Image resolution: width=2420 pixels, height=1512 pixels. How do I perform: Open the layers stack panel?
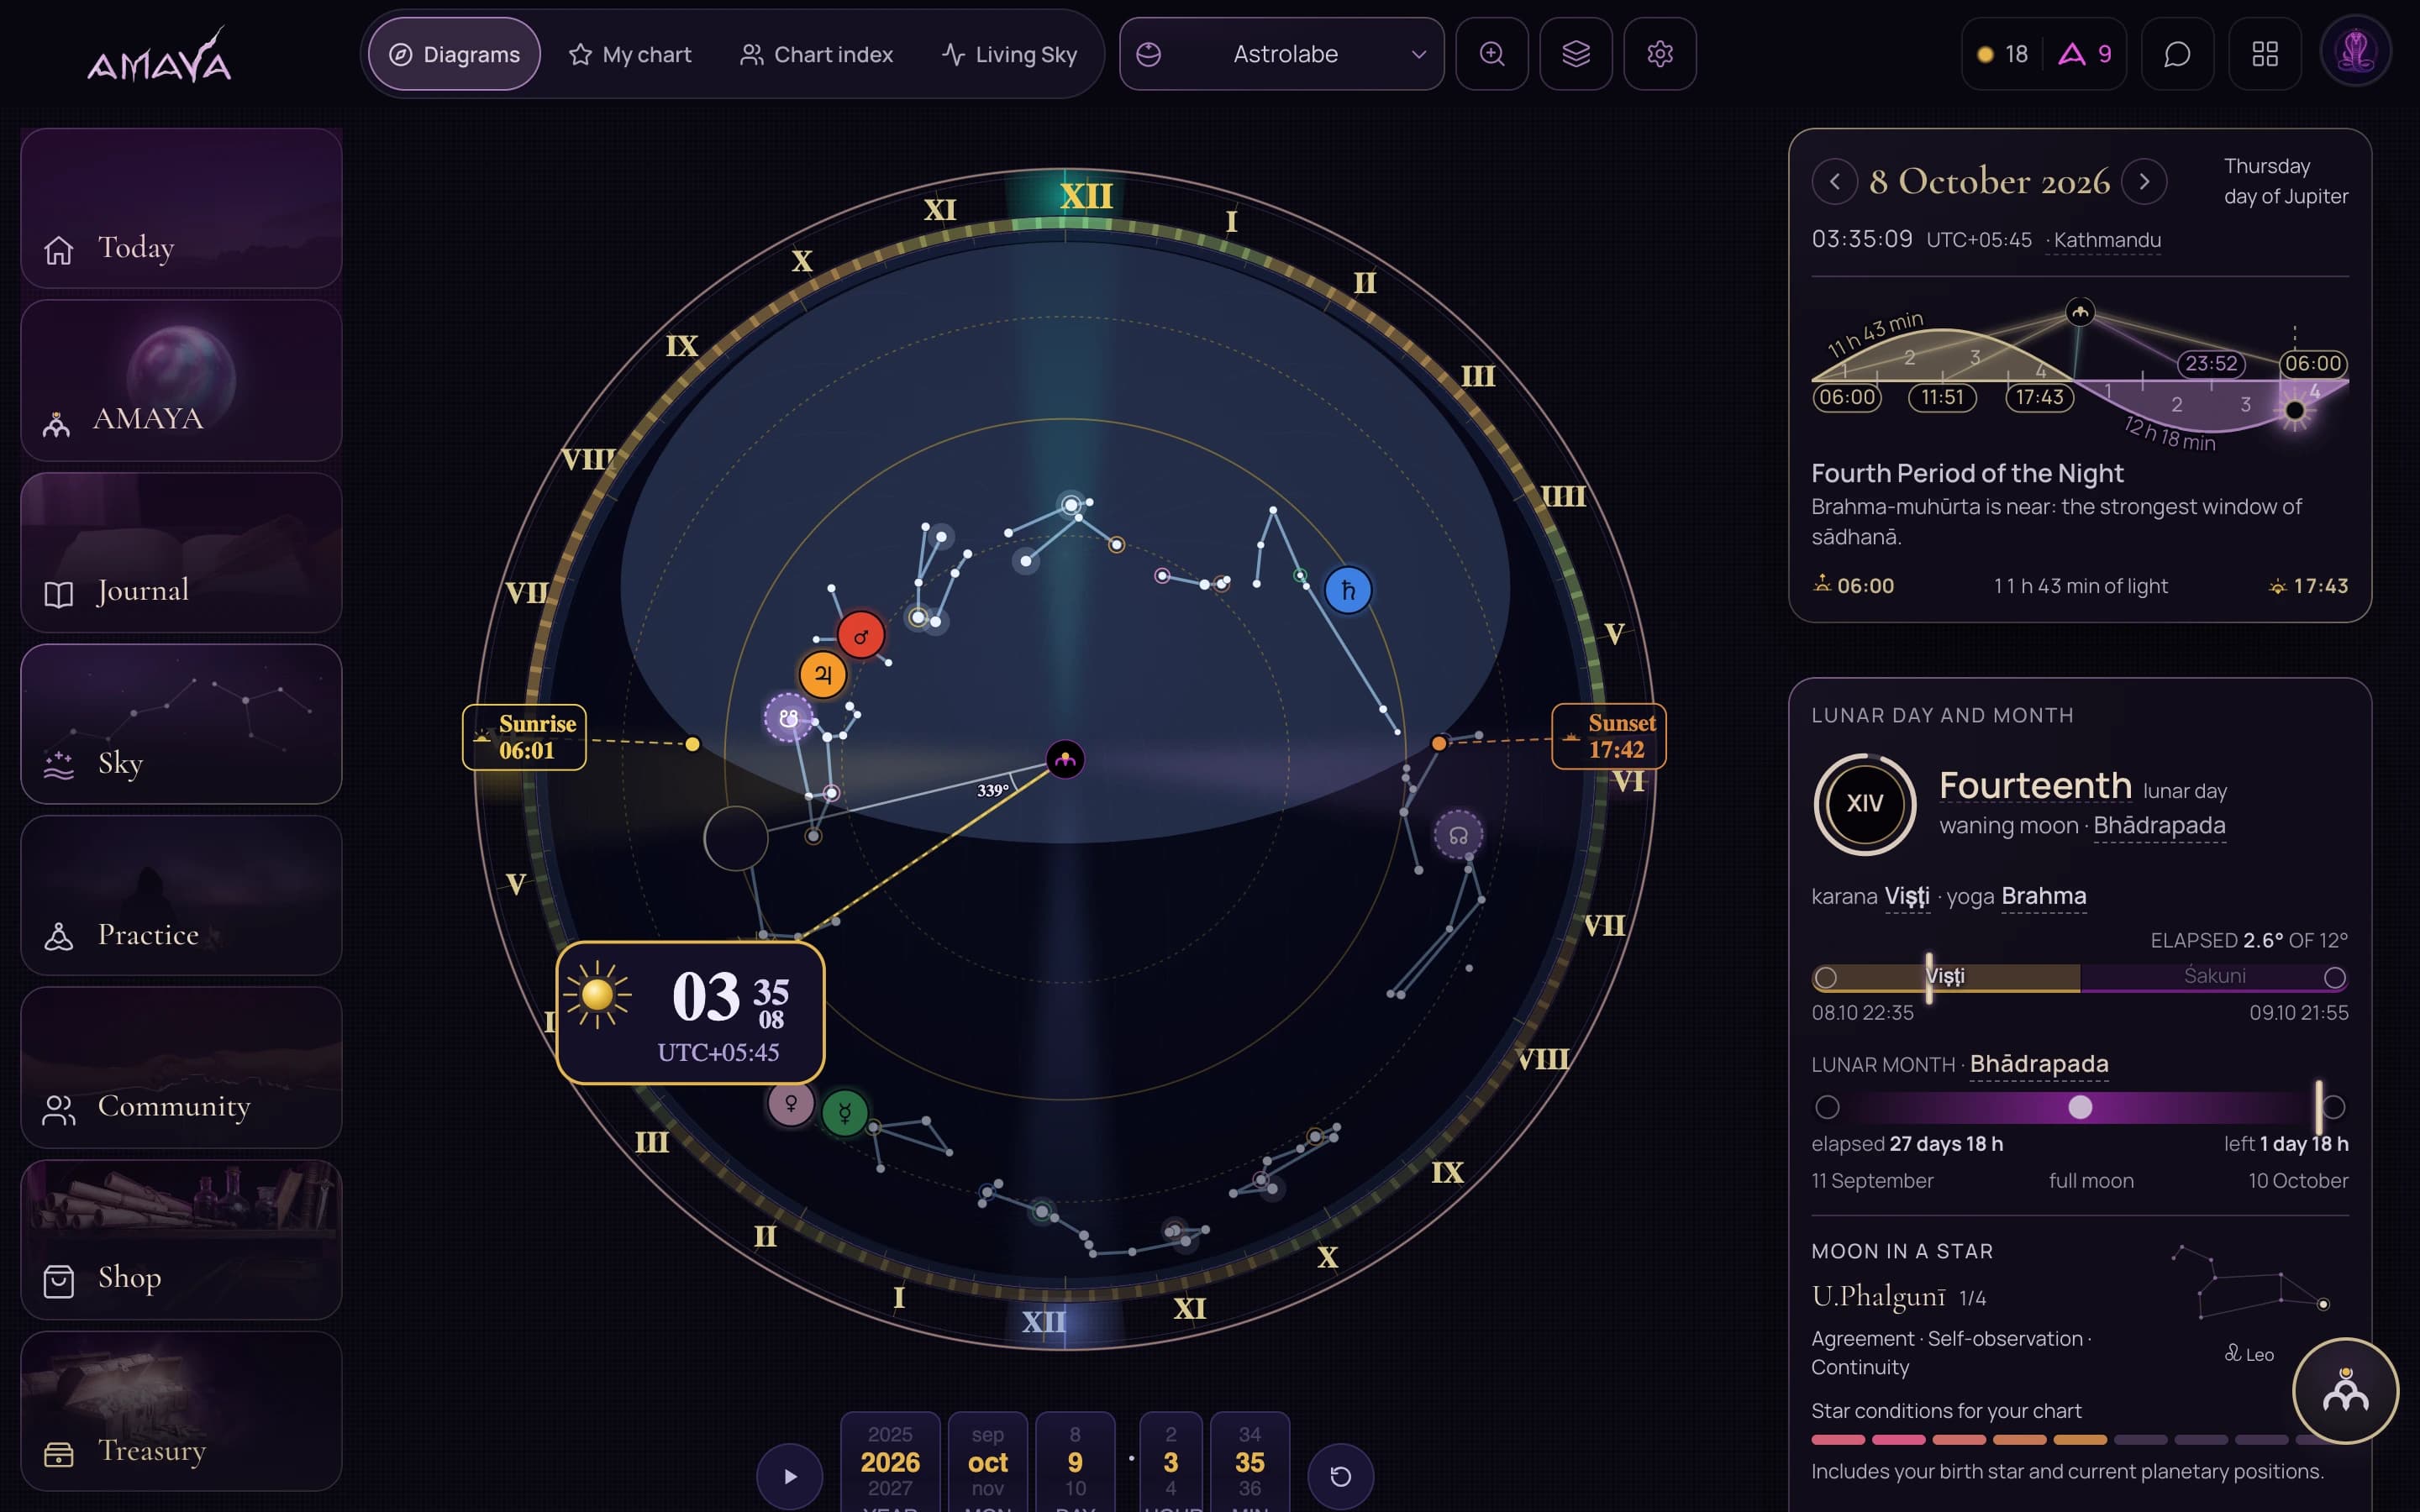tap(1575, 54)
